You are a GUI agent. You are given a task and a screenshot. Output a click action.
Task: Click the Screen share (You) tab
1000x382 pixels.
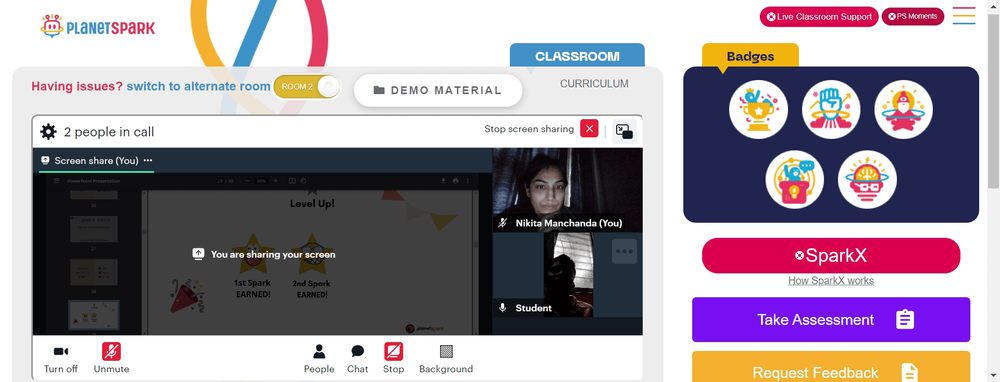(96, 161)
